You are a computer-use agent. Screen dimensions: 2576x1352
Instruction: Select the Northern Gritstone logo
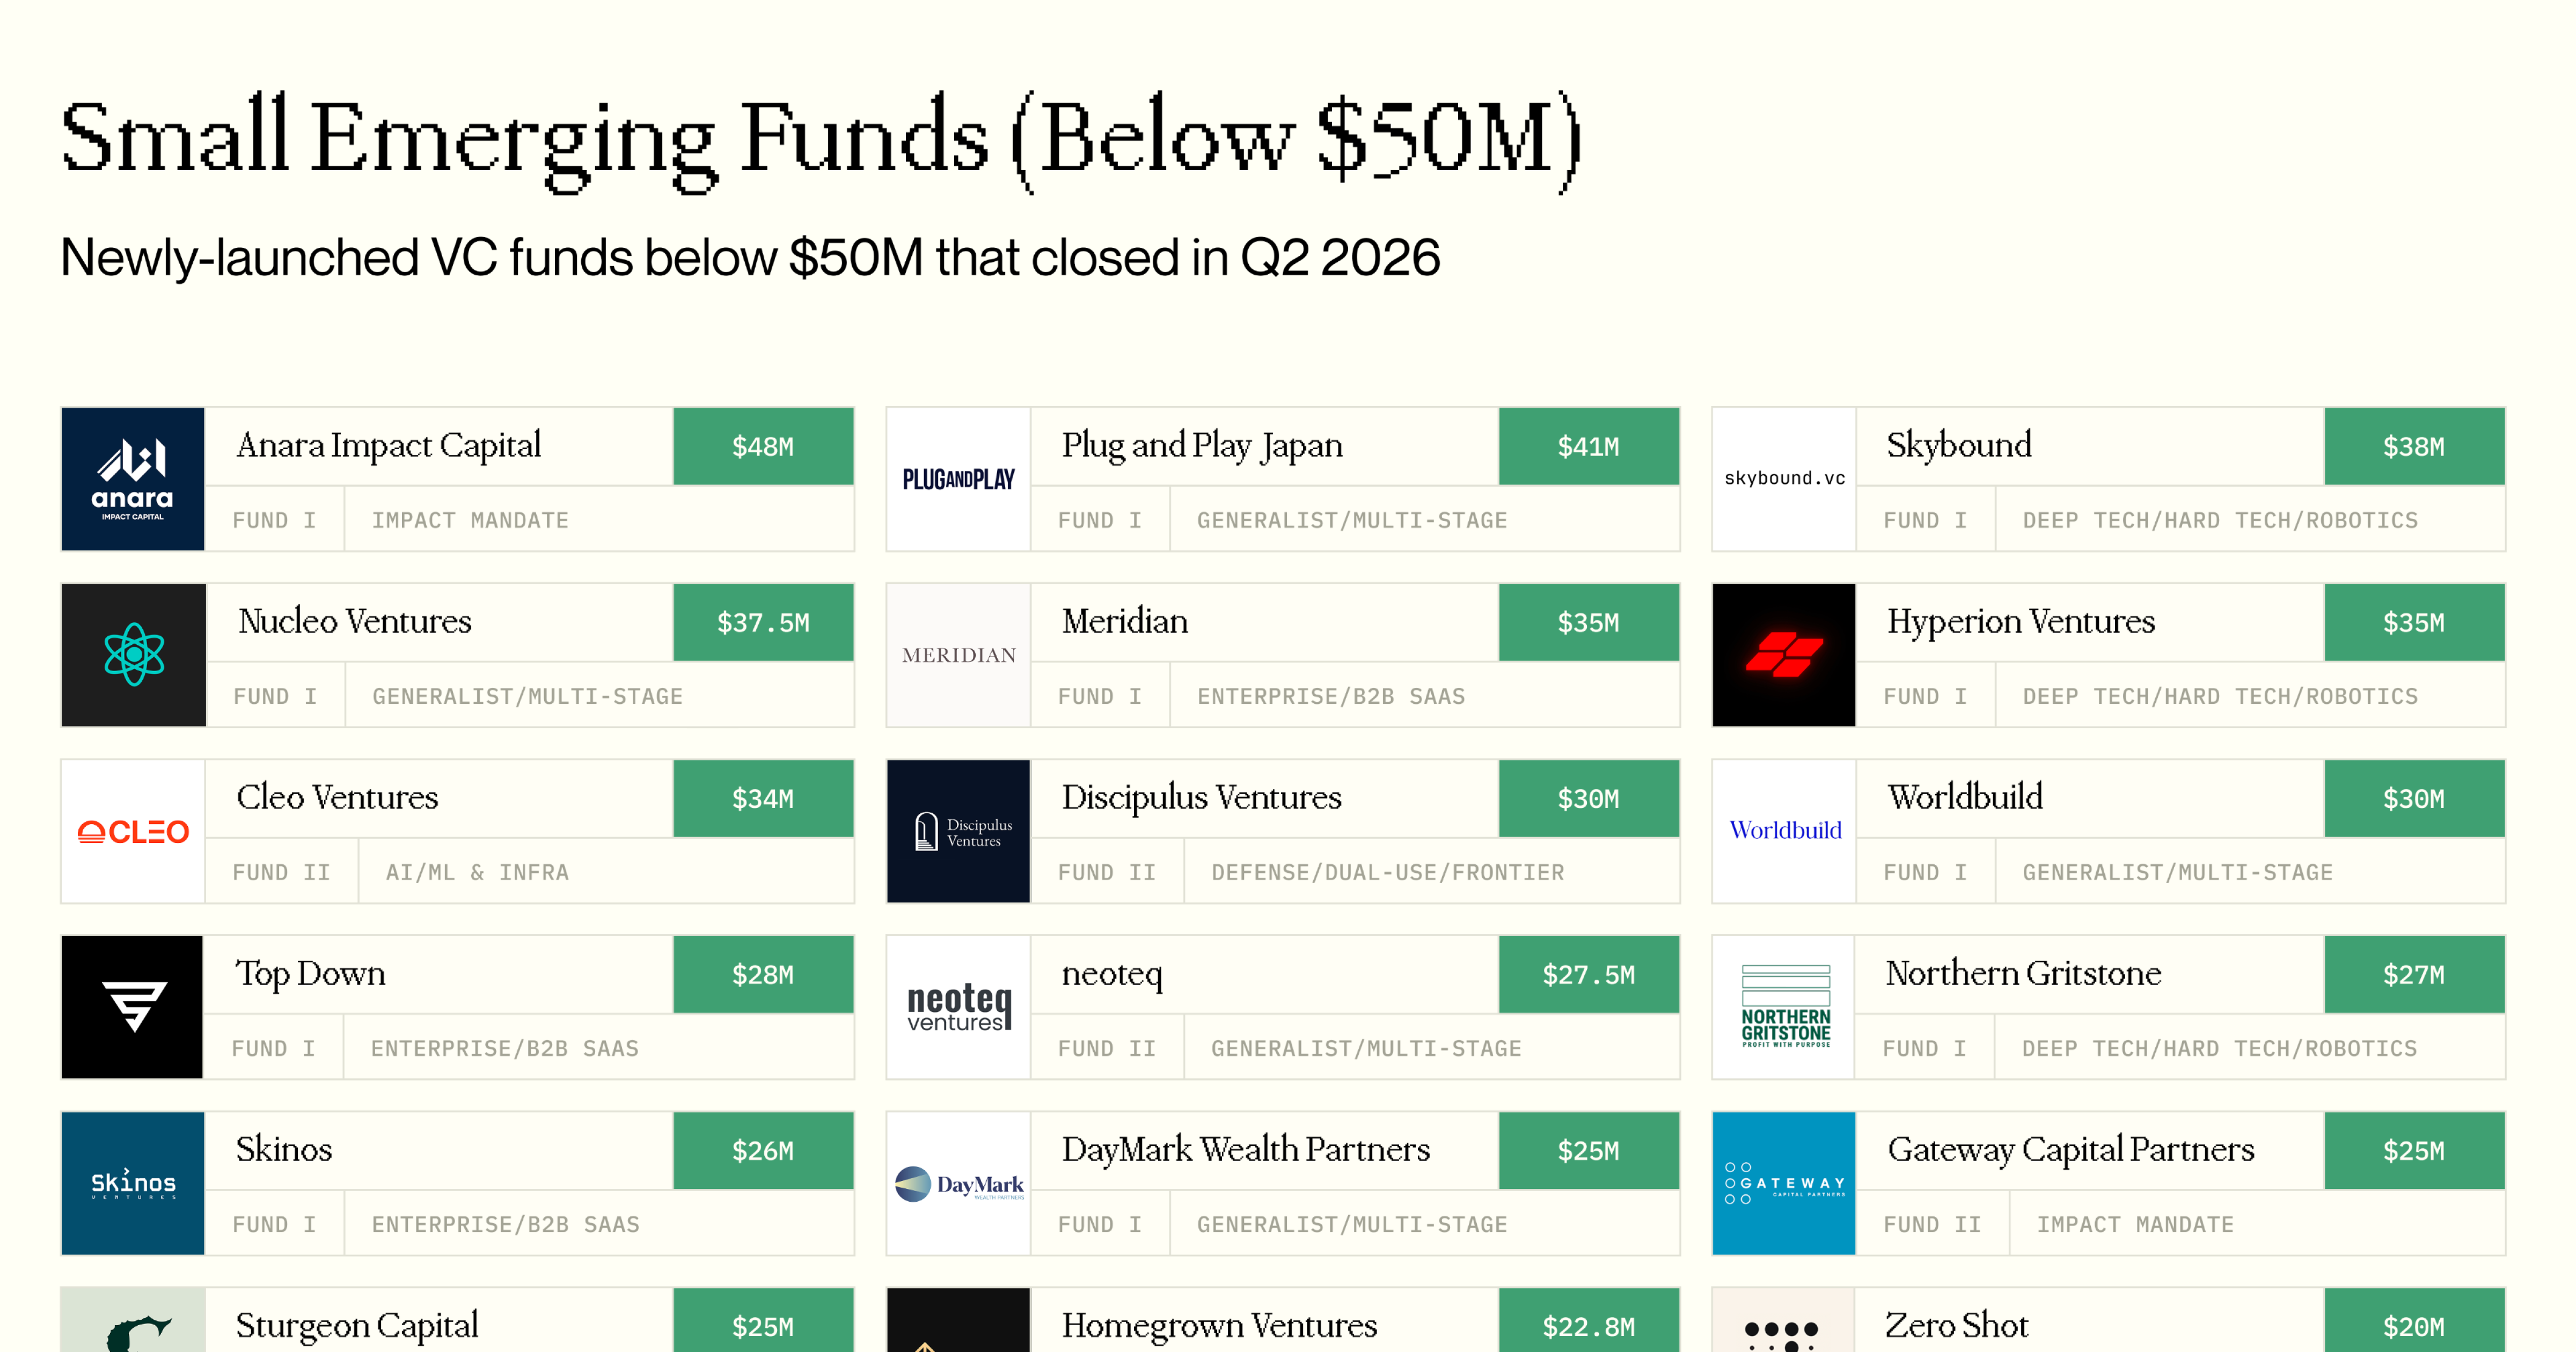tap(1784, 1007)
